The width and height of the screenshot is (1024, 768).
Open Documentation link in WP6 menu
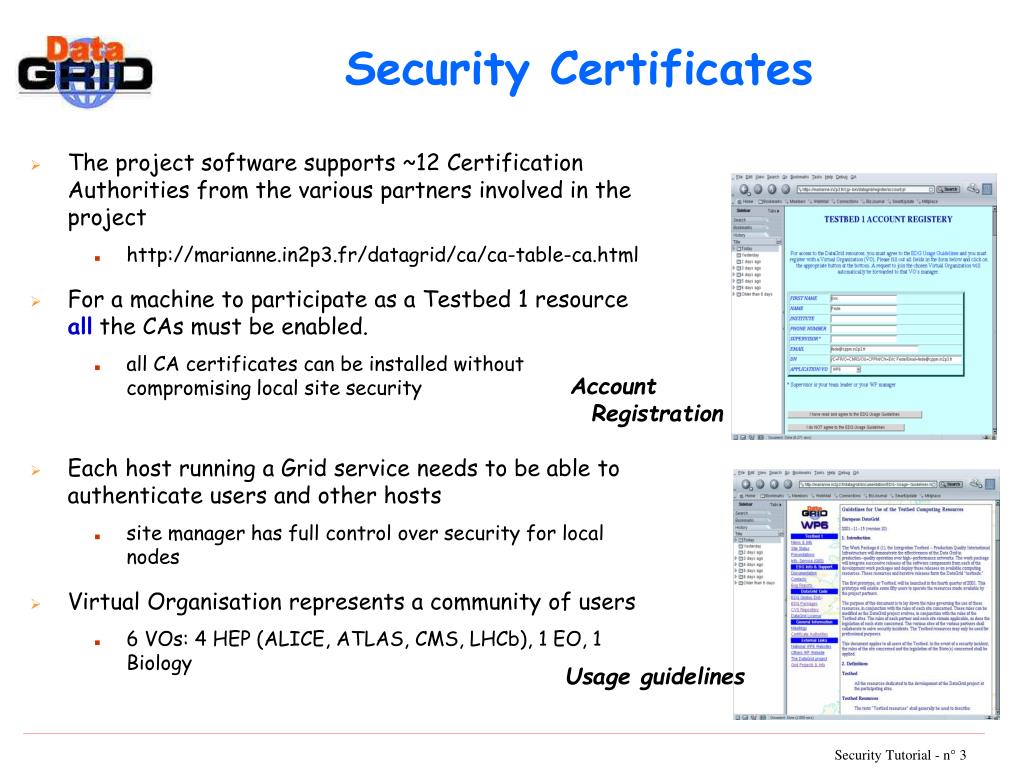click(803, 573)
